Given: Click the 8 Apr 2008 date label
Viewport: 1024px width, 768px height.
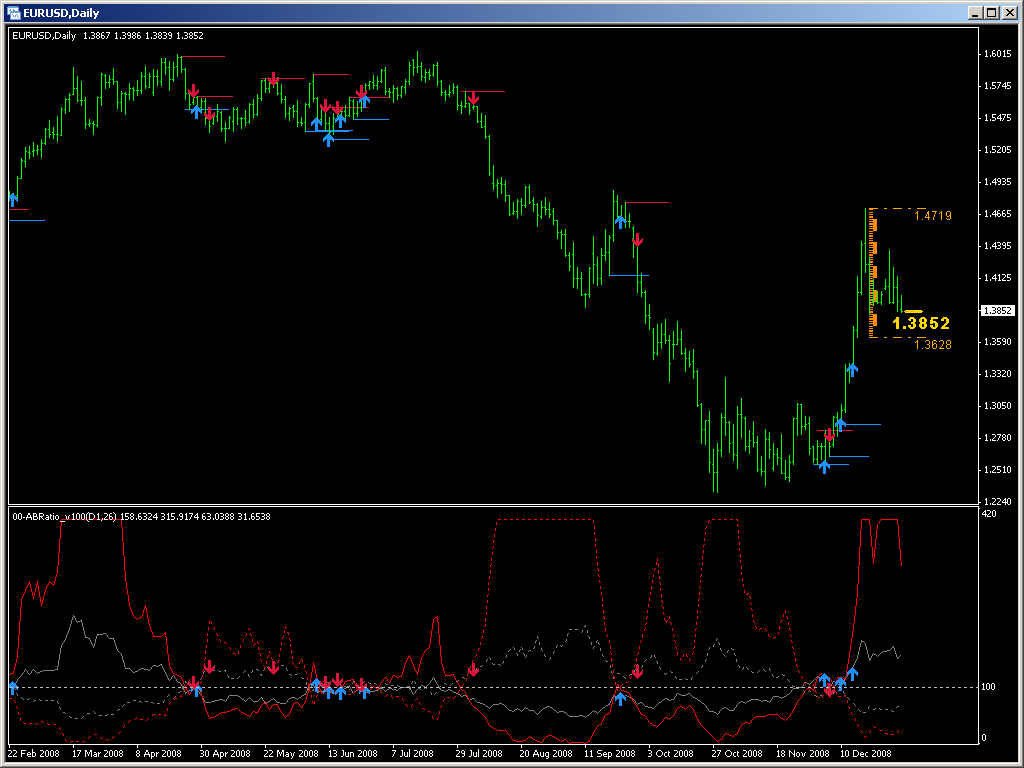Looking at the screenshot, I should coord(159,754).
